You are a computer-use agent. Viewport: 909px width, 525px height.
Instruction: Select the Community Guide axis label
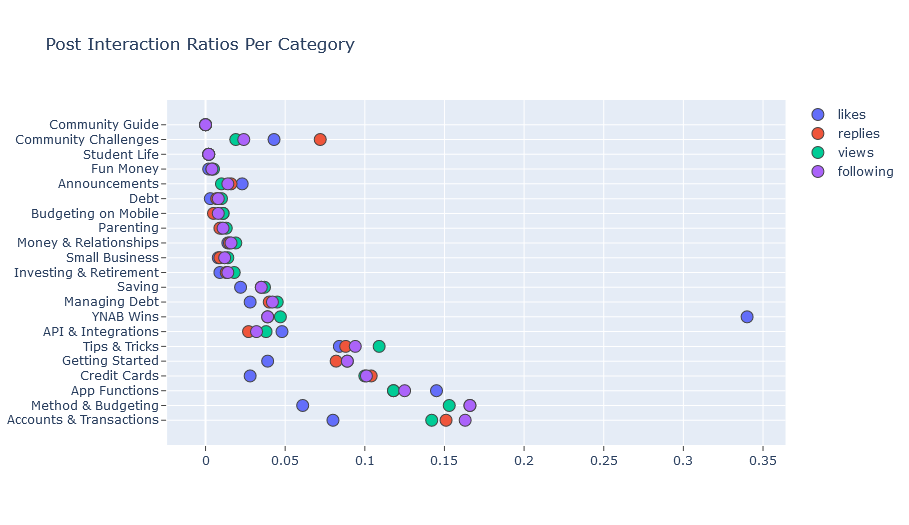click(x=104, y=124)
